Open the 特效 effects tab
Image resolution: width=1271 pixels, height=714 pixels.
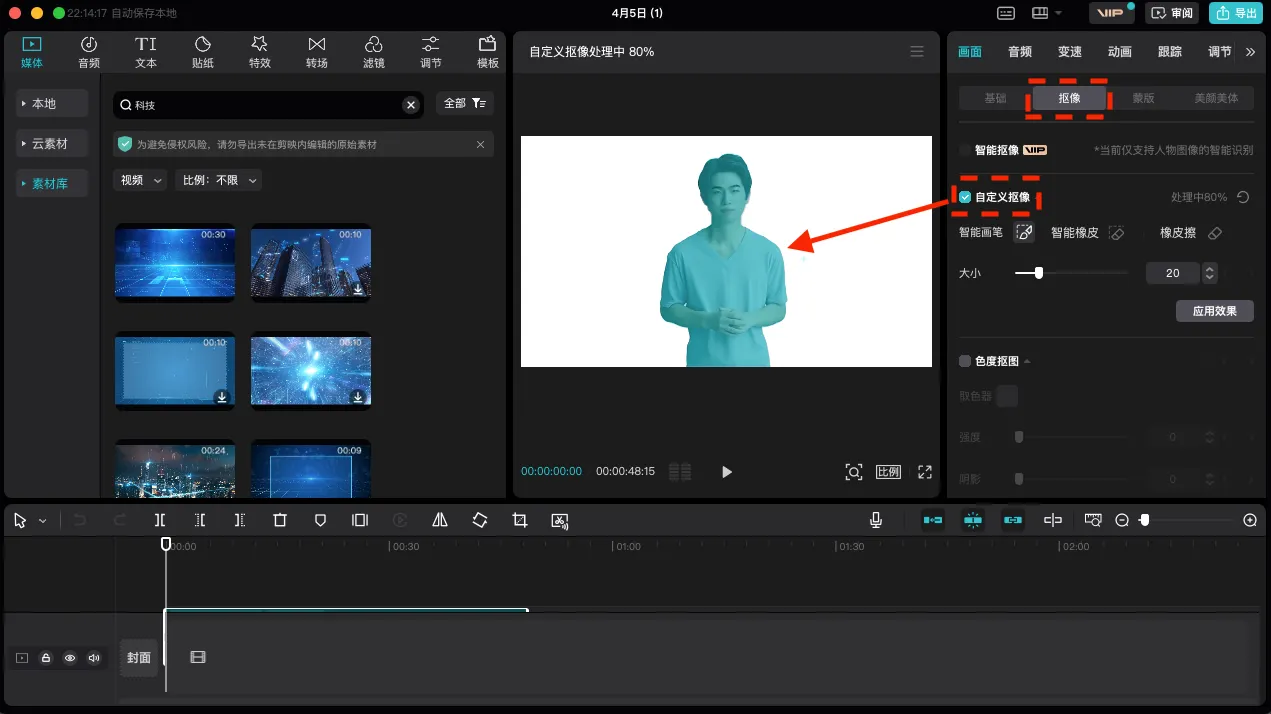click(x=260, y=52)
